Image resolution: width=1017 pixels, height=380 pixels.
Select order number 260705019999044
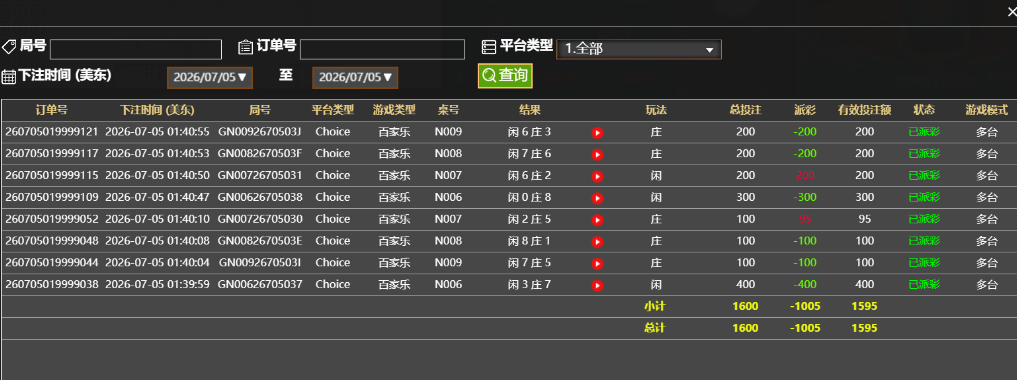(52, 263)
